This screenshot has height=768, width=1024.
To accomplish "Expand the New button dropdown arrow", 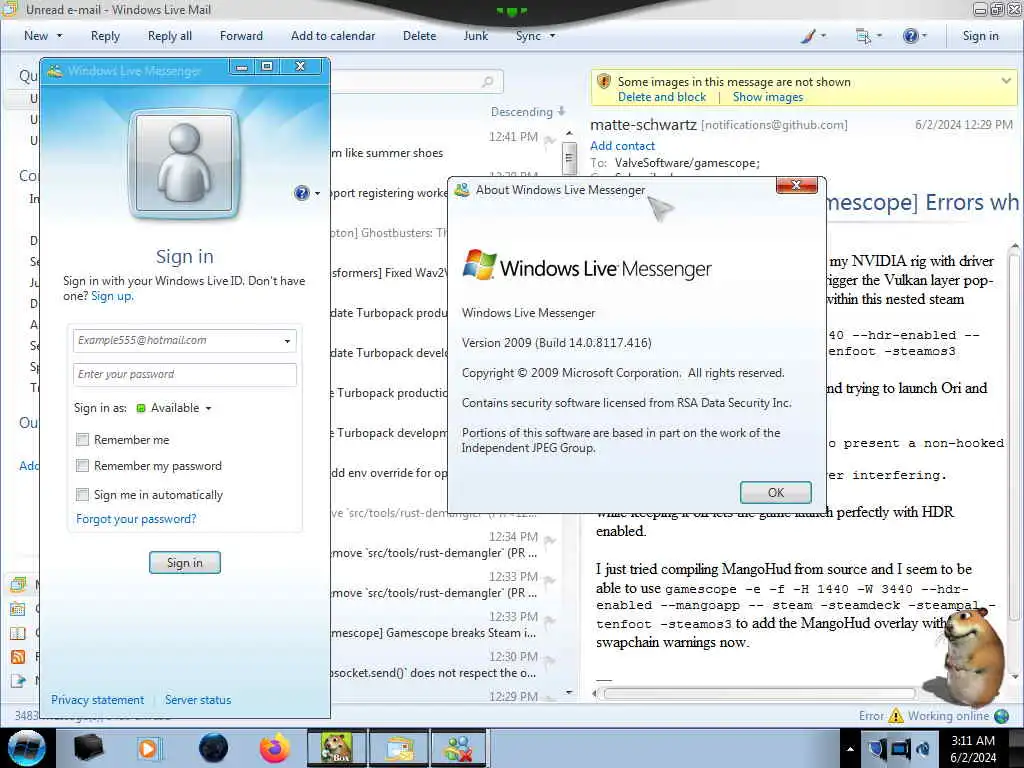I will tap(59, 36).
